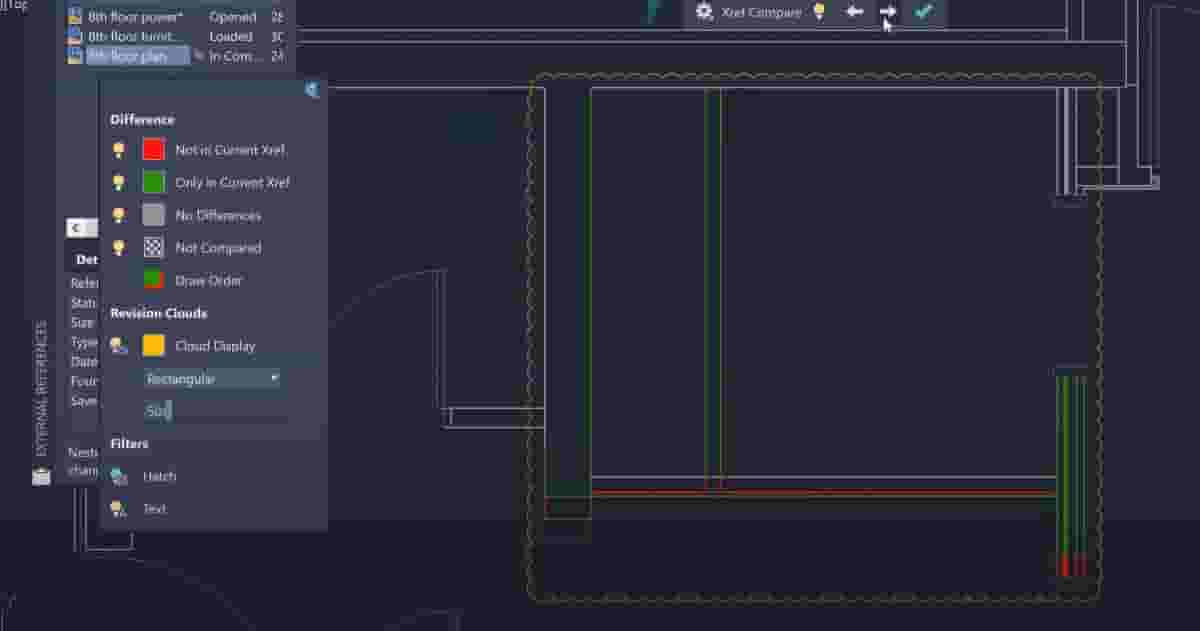Select the 8th floor furniture xref entry
This screenshot has height=631, width=1200.
click(135, 36)
